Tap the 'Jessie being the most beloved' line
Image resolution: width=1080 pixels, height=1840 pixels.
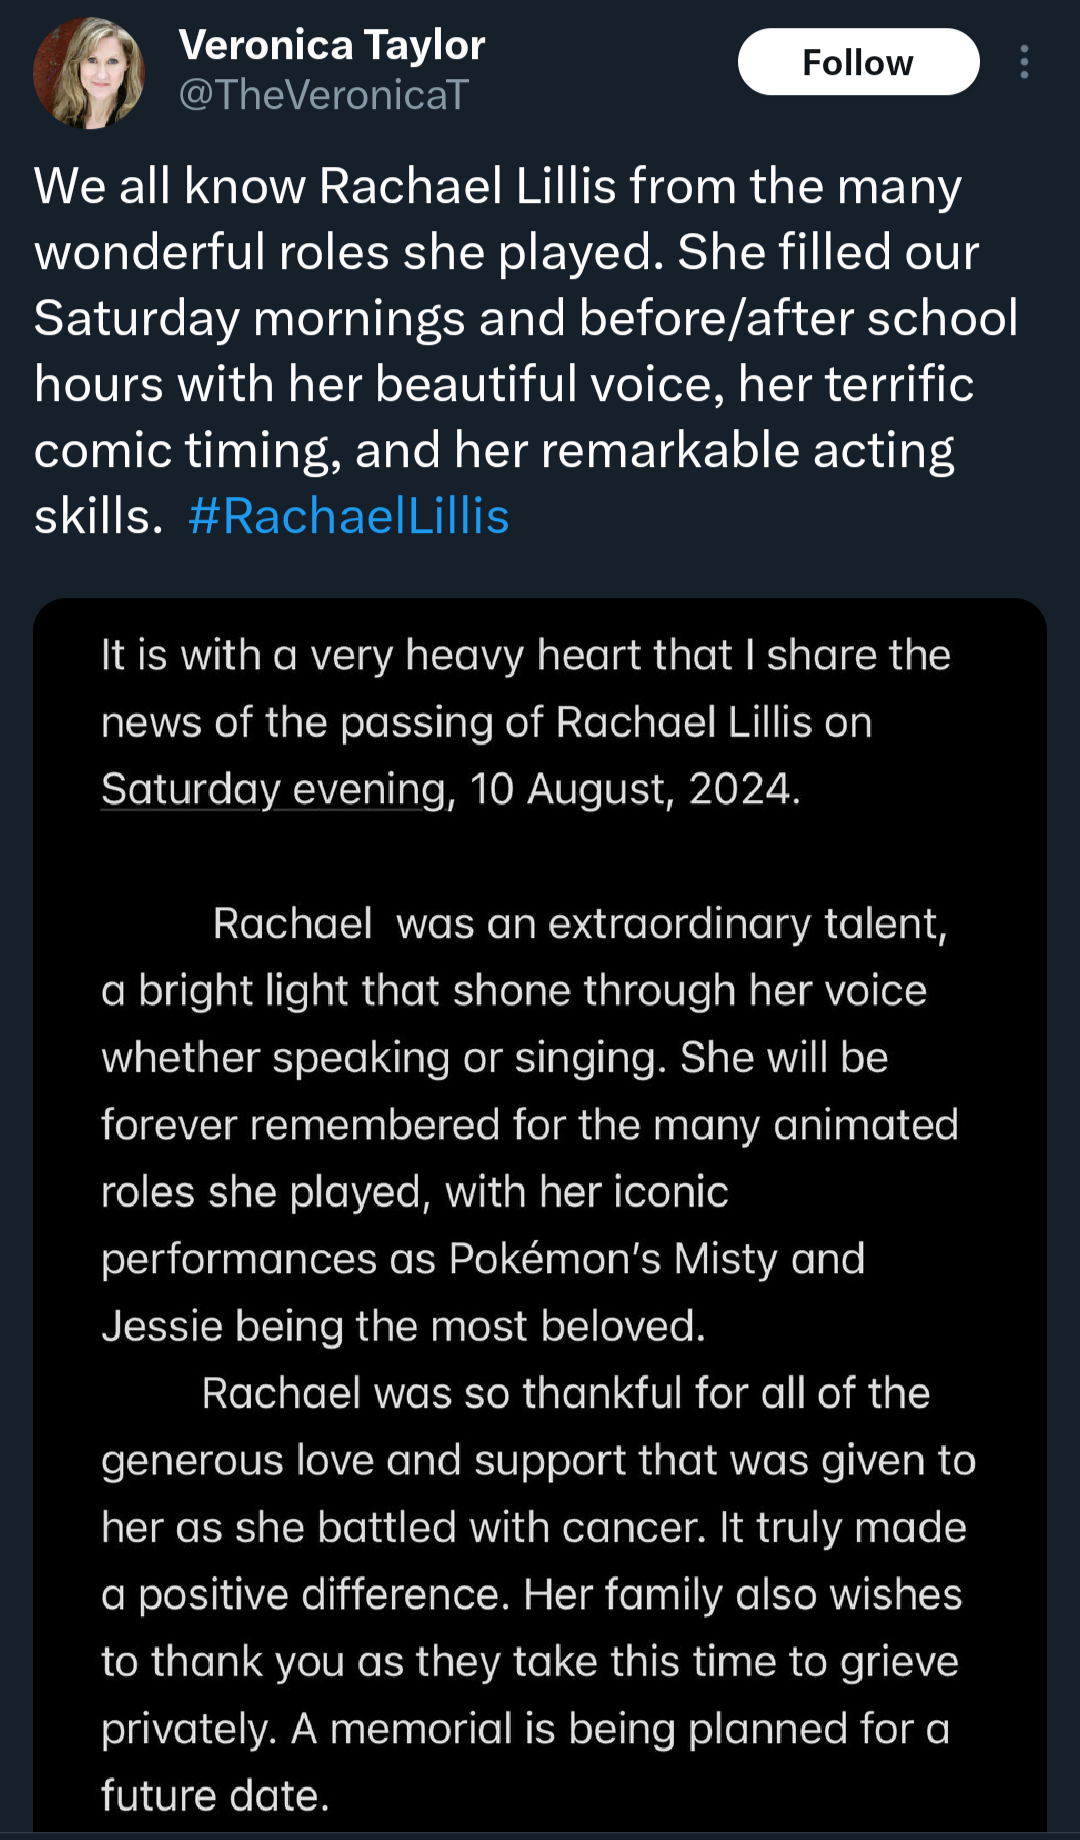[404, 1326]
